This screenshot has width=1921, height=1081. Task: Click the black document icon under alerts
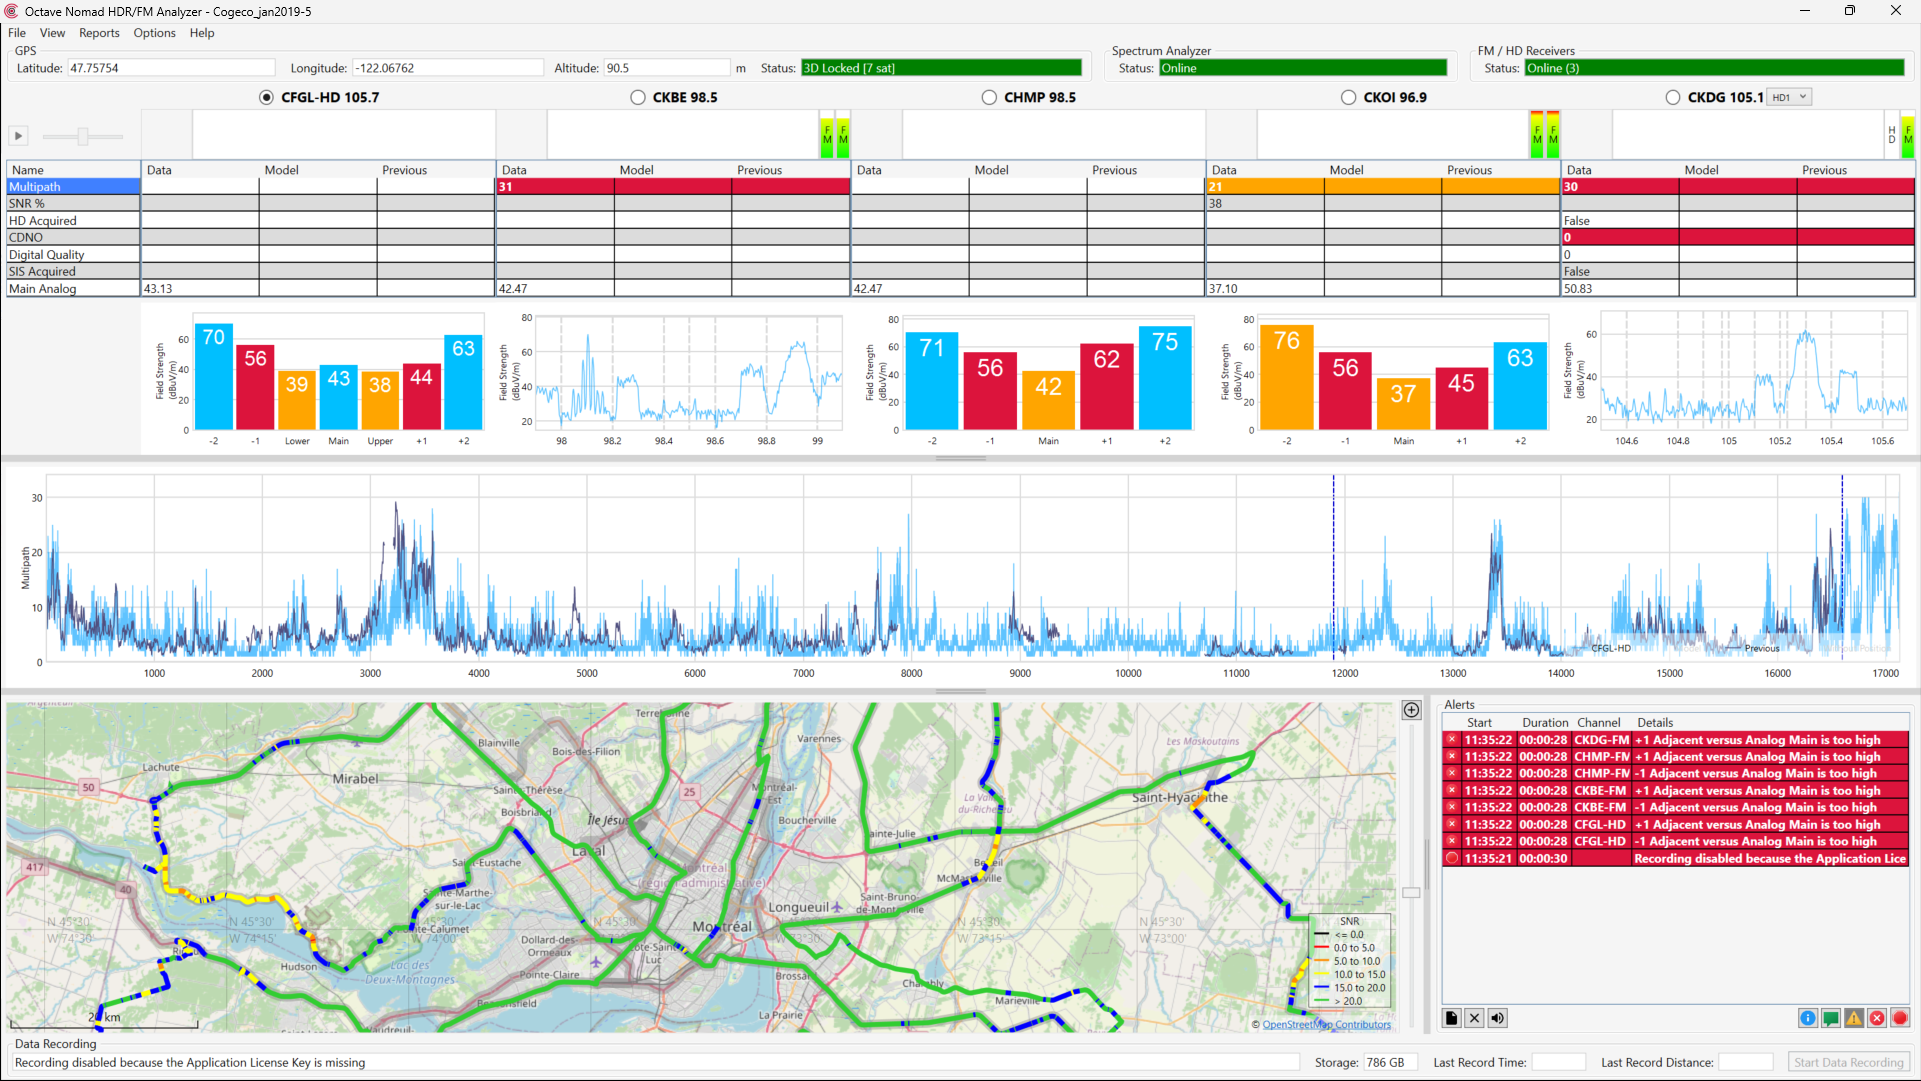point(1452,1018)
